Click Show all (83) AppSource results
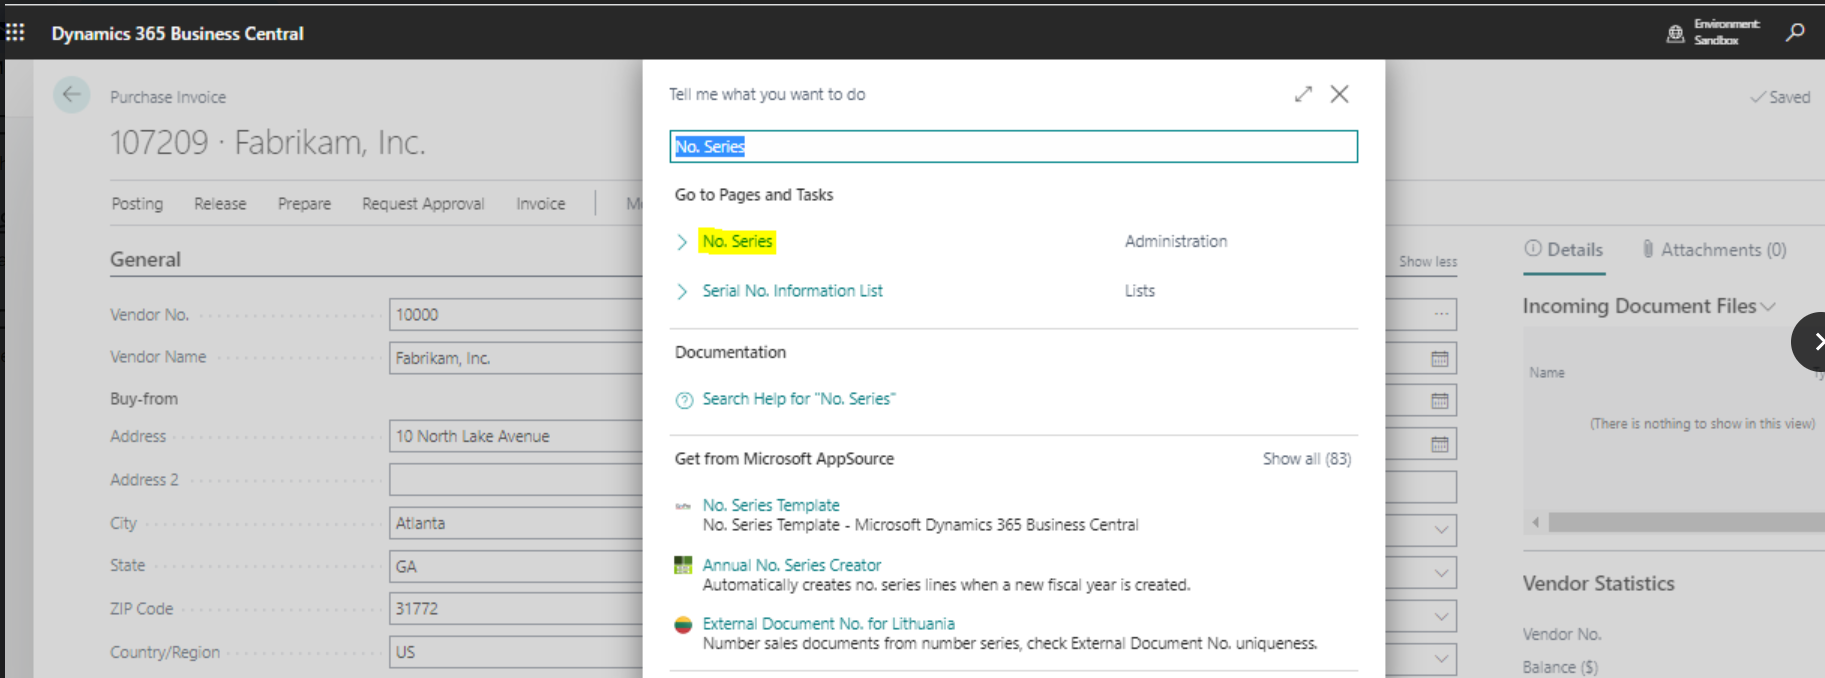1825x678 pixels. 1307,459
